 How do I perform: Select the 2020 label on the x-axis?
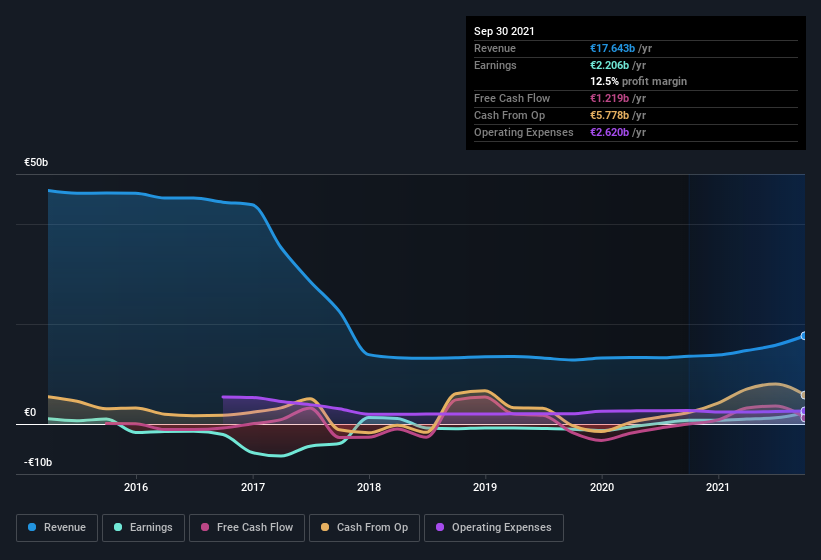tap(602, 487)
